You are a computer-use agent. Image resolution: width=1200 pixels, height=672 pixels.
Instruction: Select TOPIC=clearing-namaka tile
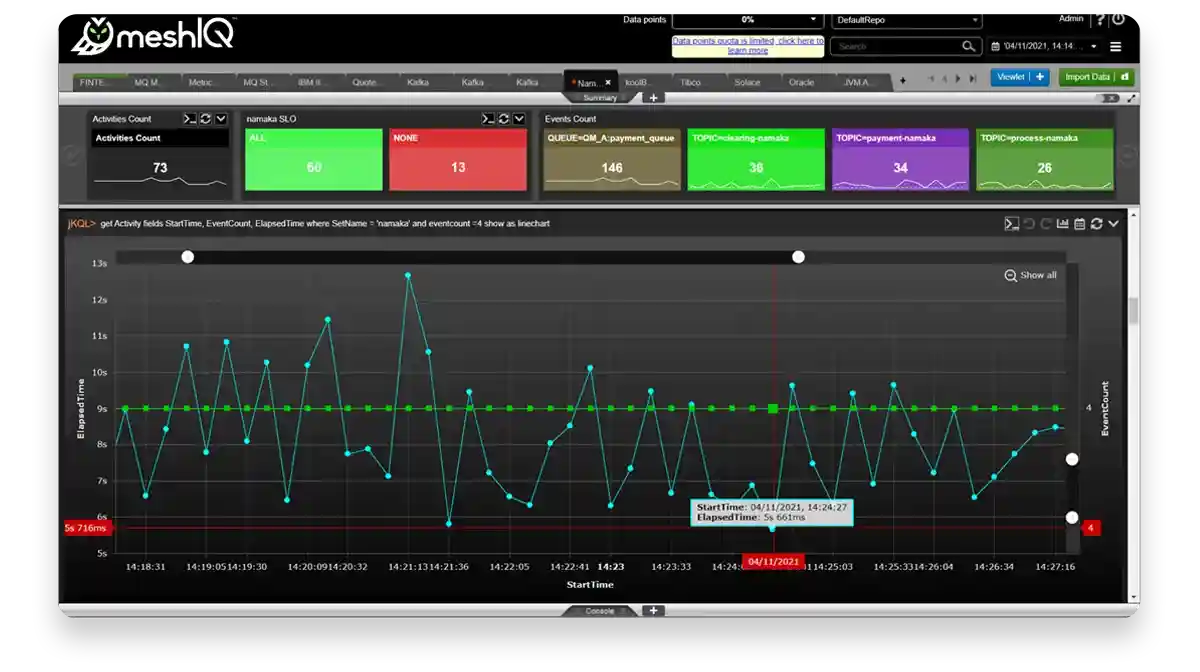coord(756,159)
